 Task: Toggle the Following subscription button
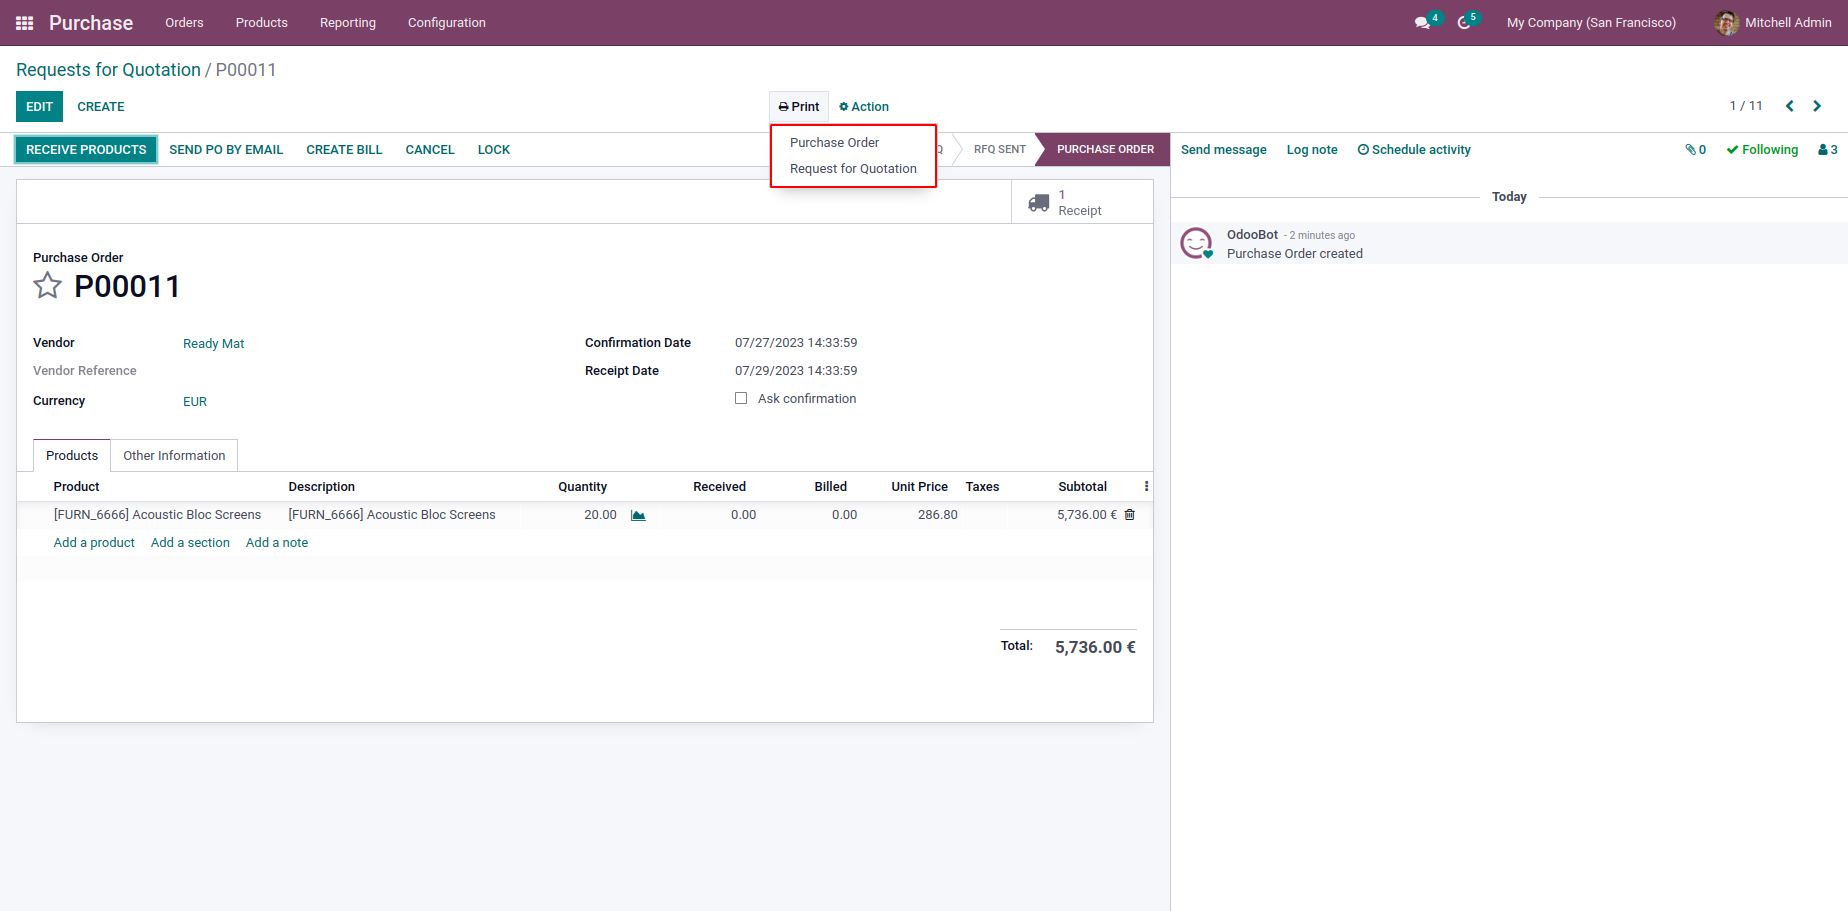[x=1762, y=150]
